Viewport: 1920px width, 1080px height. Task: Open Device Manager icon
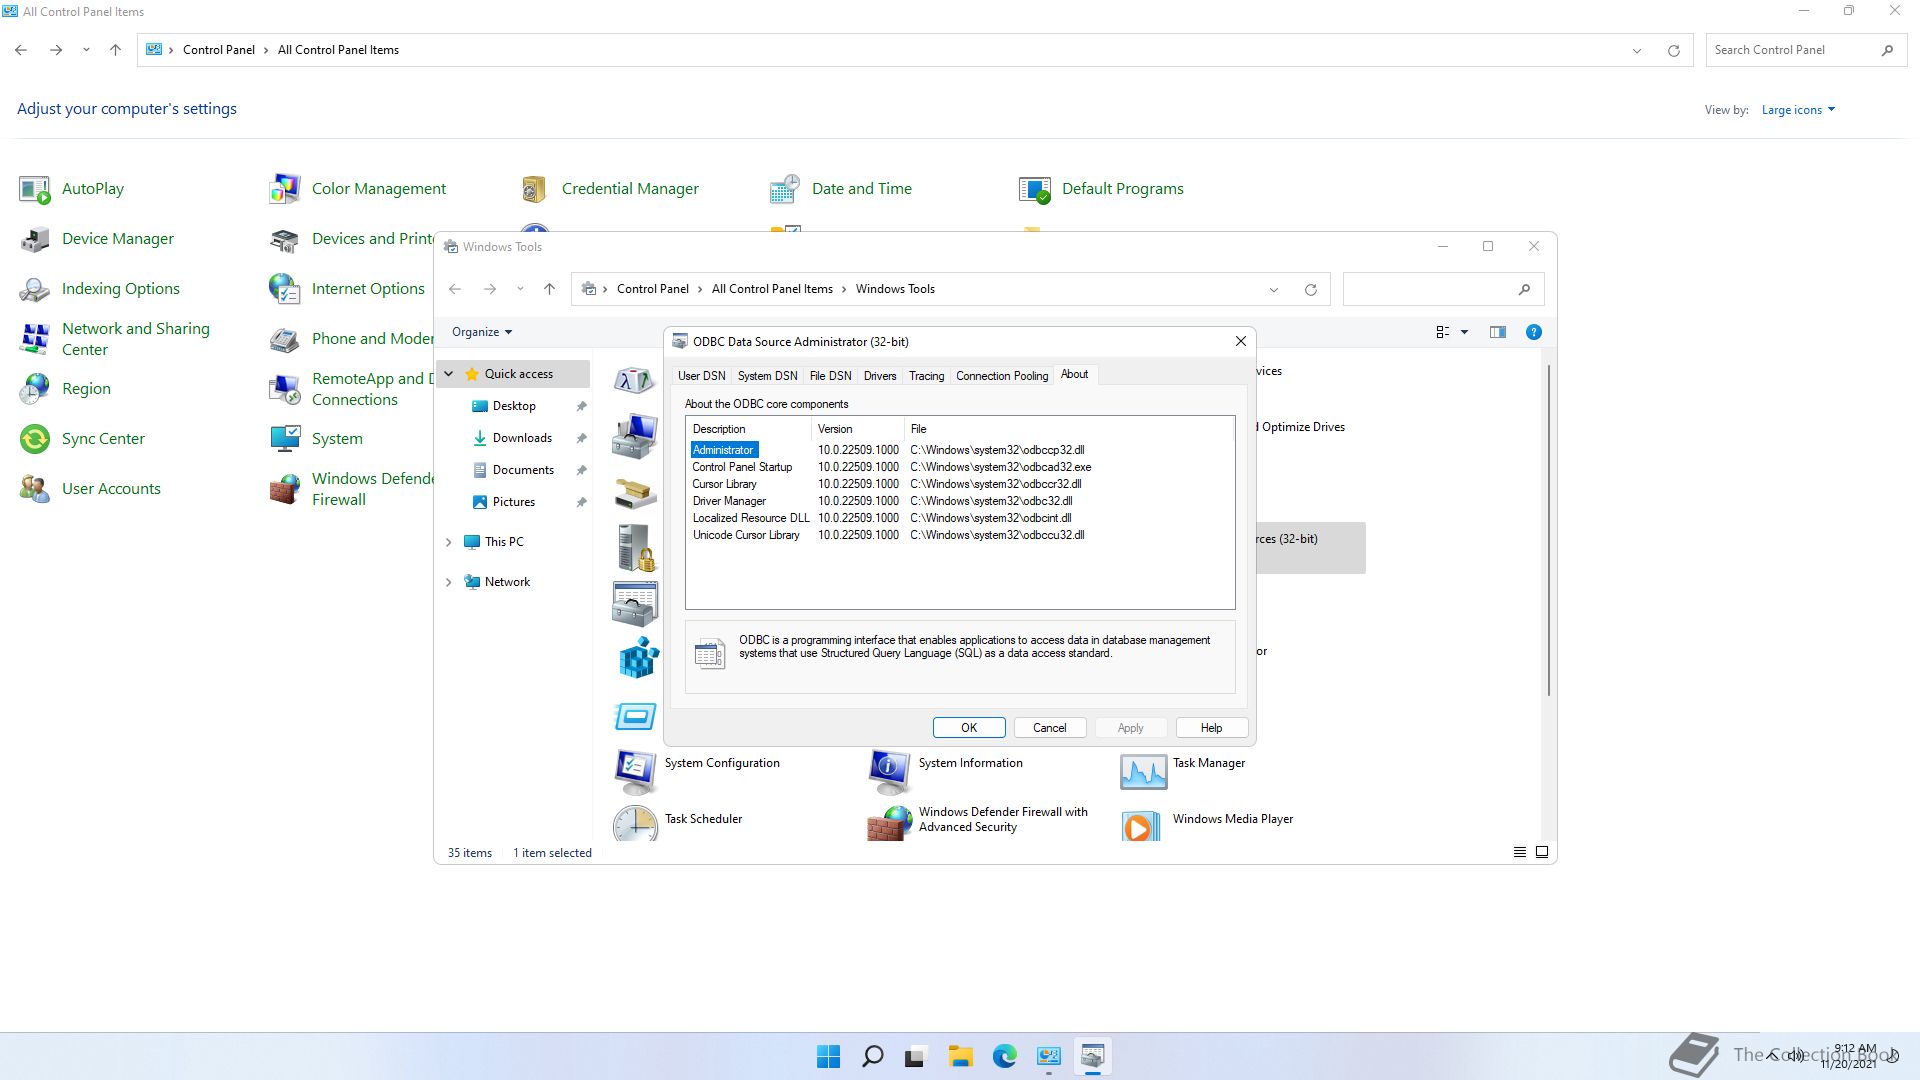tap(35, 239)
